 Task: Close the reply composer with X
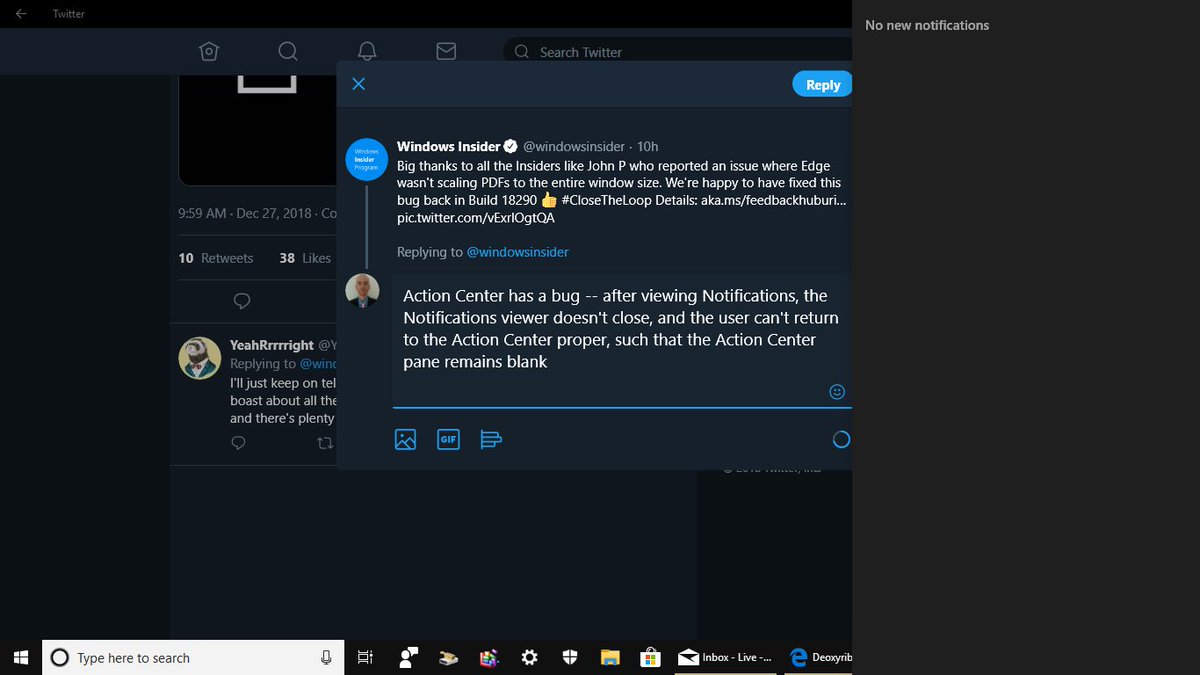pyautogui.click(x=359, y=84)
